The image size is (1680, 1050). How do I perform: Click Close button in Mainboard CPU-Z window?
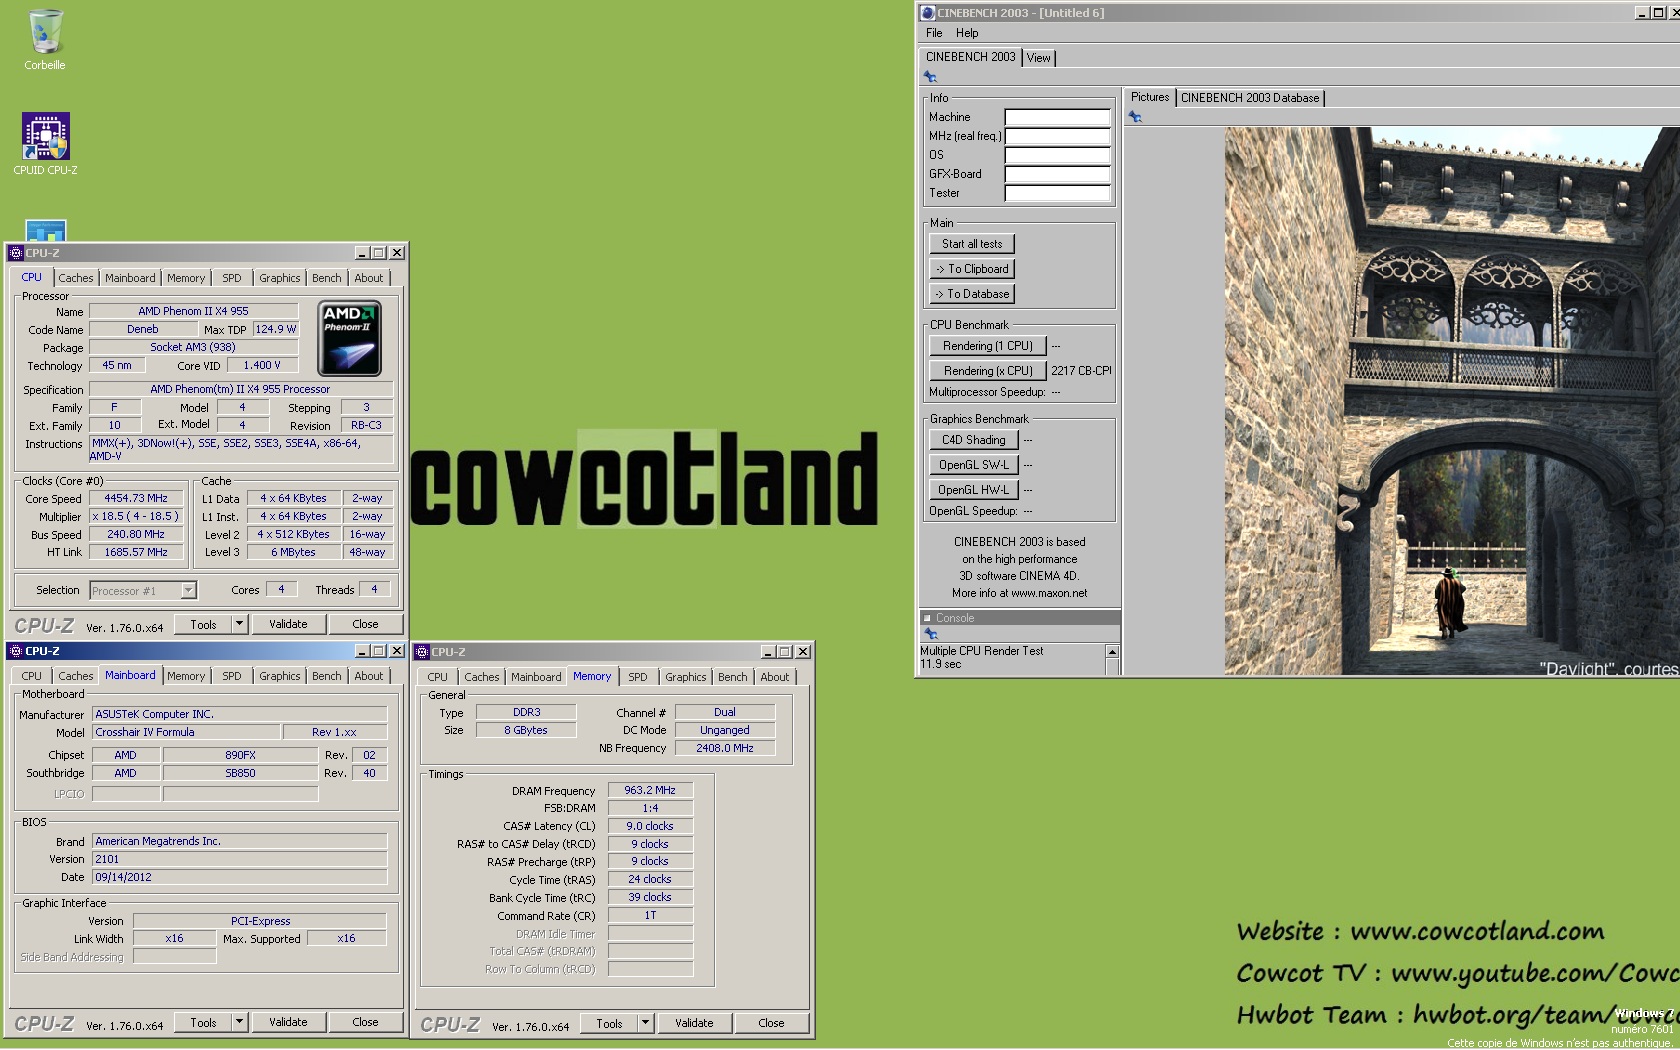(365, 1022)
